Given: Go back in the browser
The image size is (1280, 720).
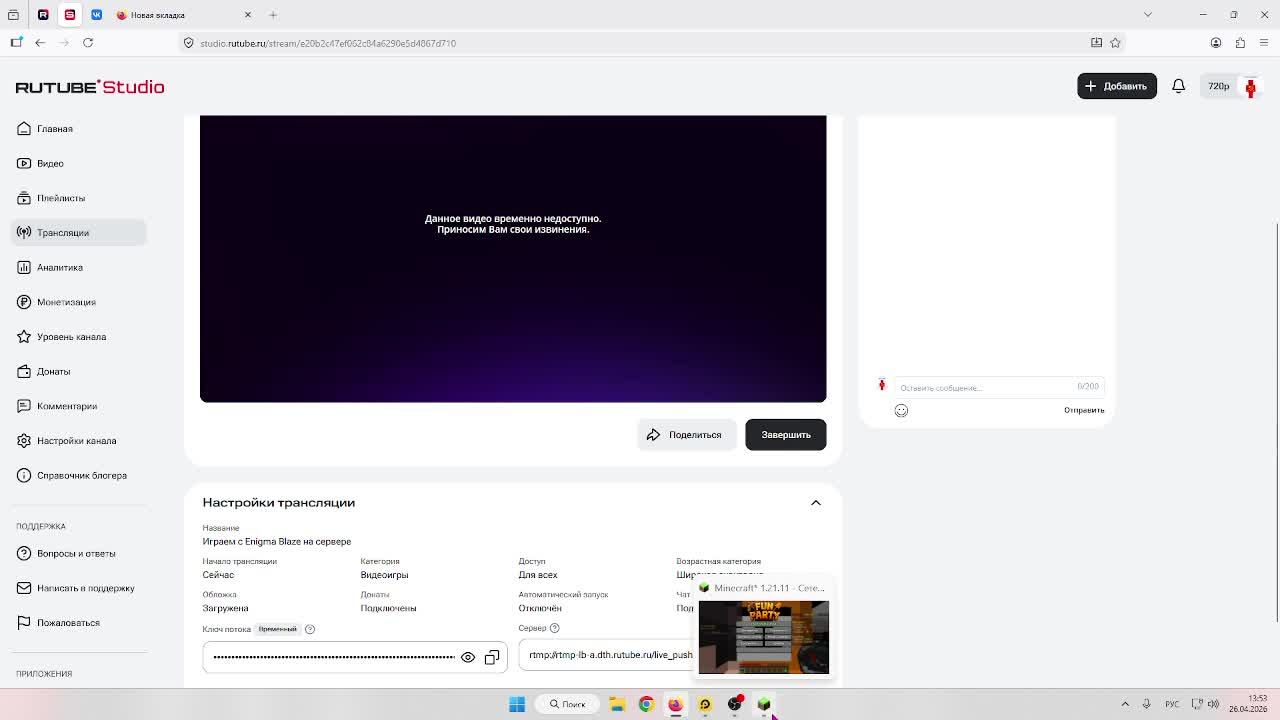Looking at the screenshot, I should 40,43.
